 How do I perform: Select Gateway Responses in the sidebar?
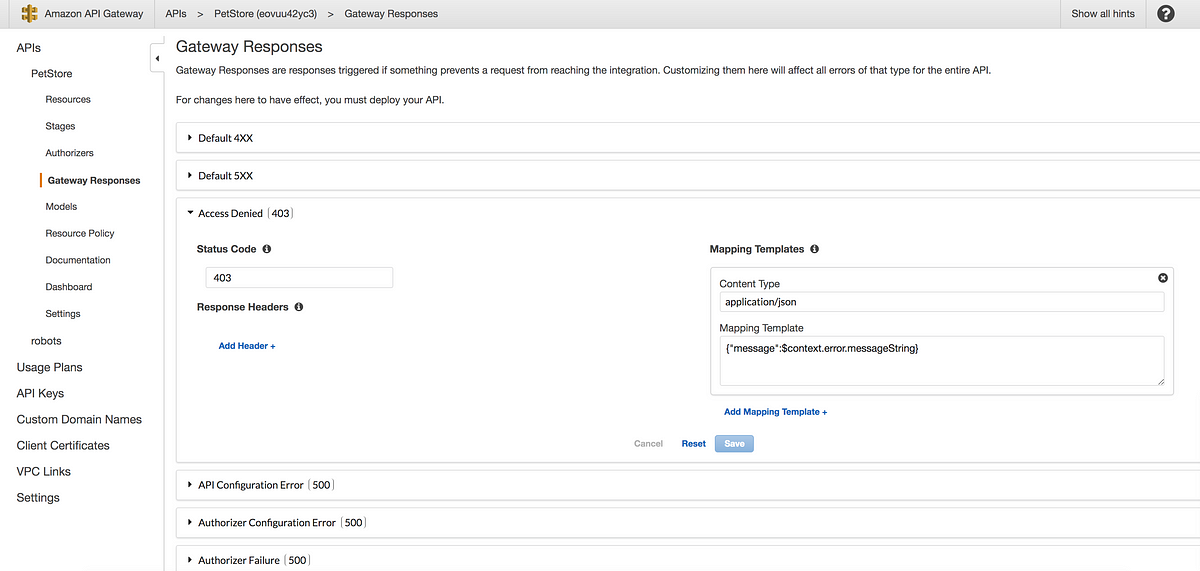94,181
